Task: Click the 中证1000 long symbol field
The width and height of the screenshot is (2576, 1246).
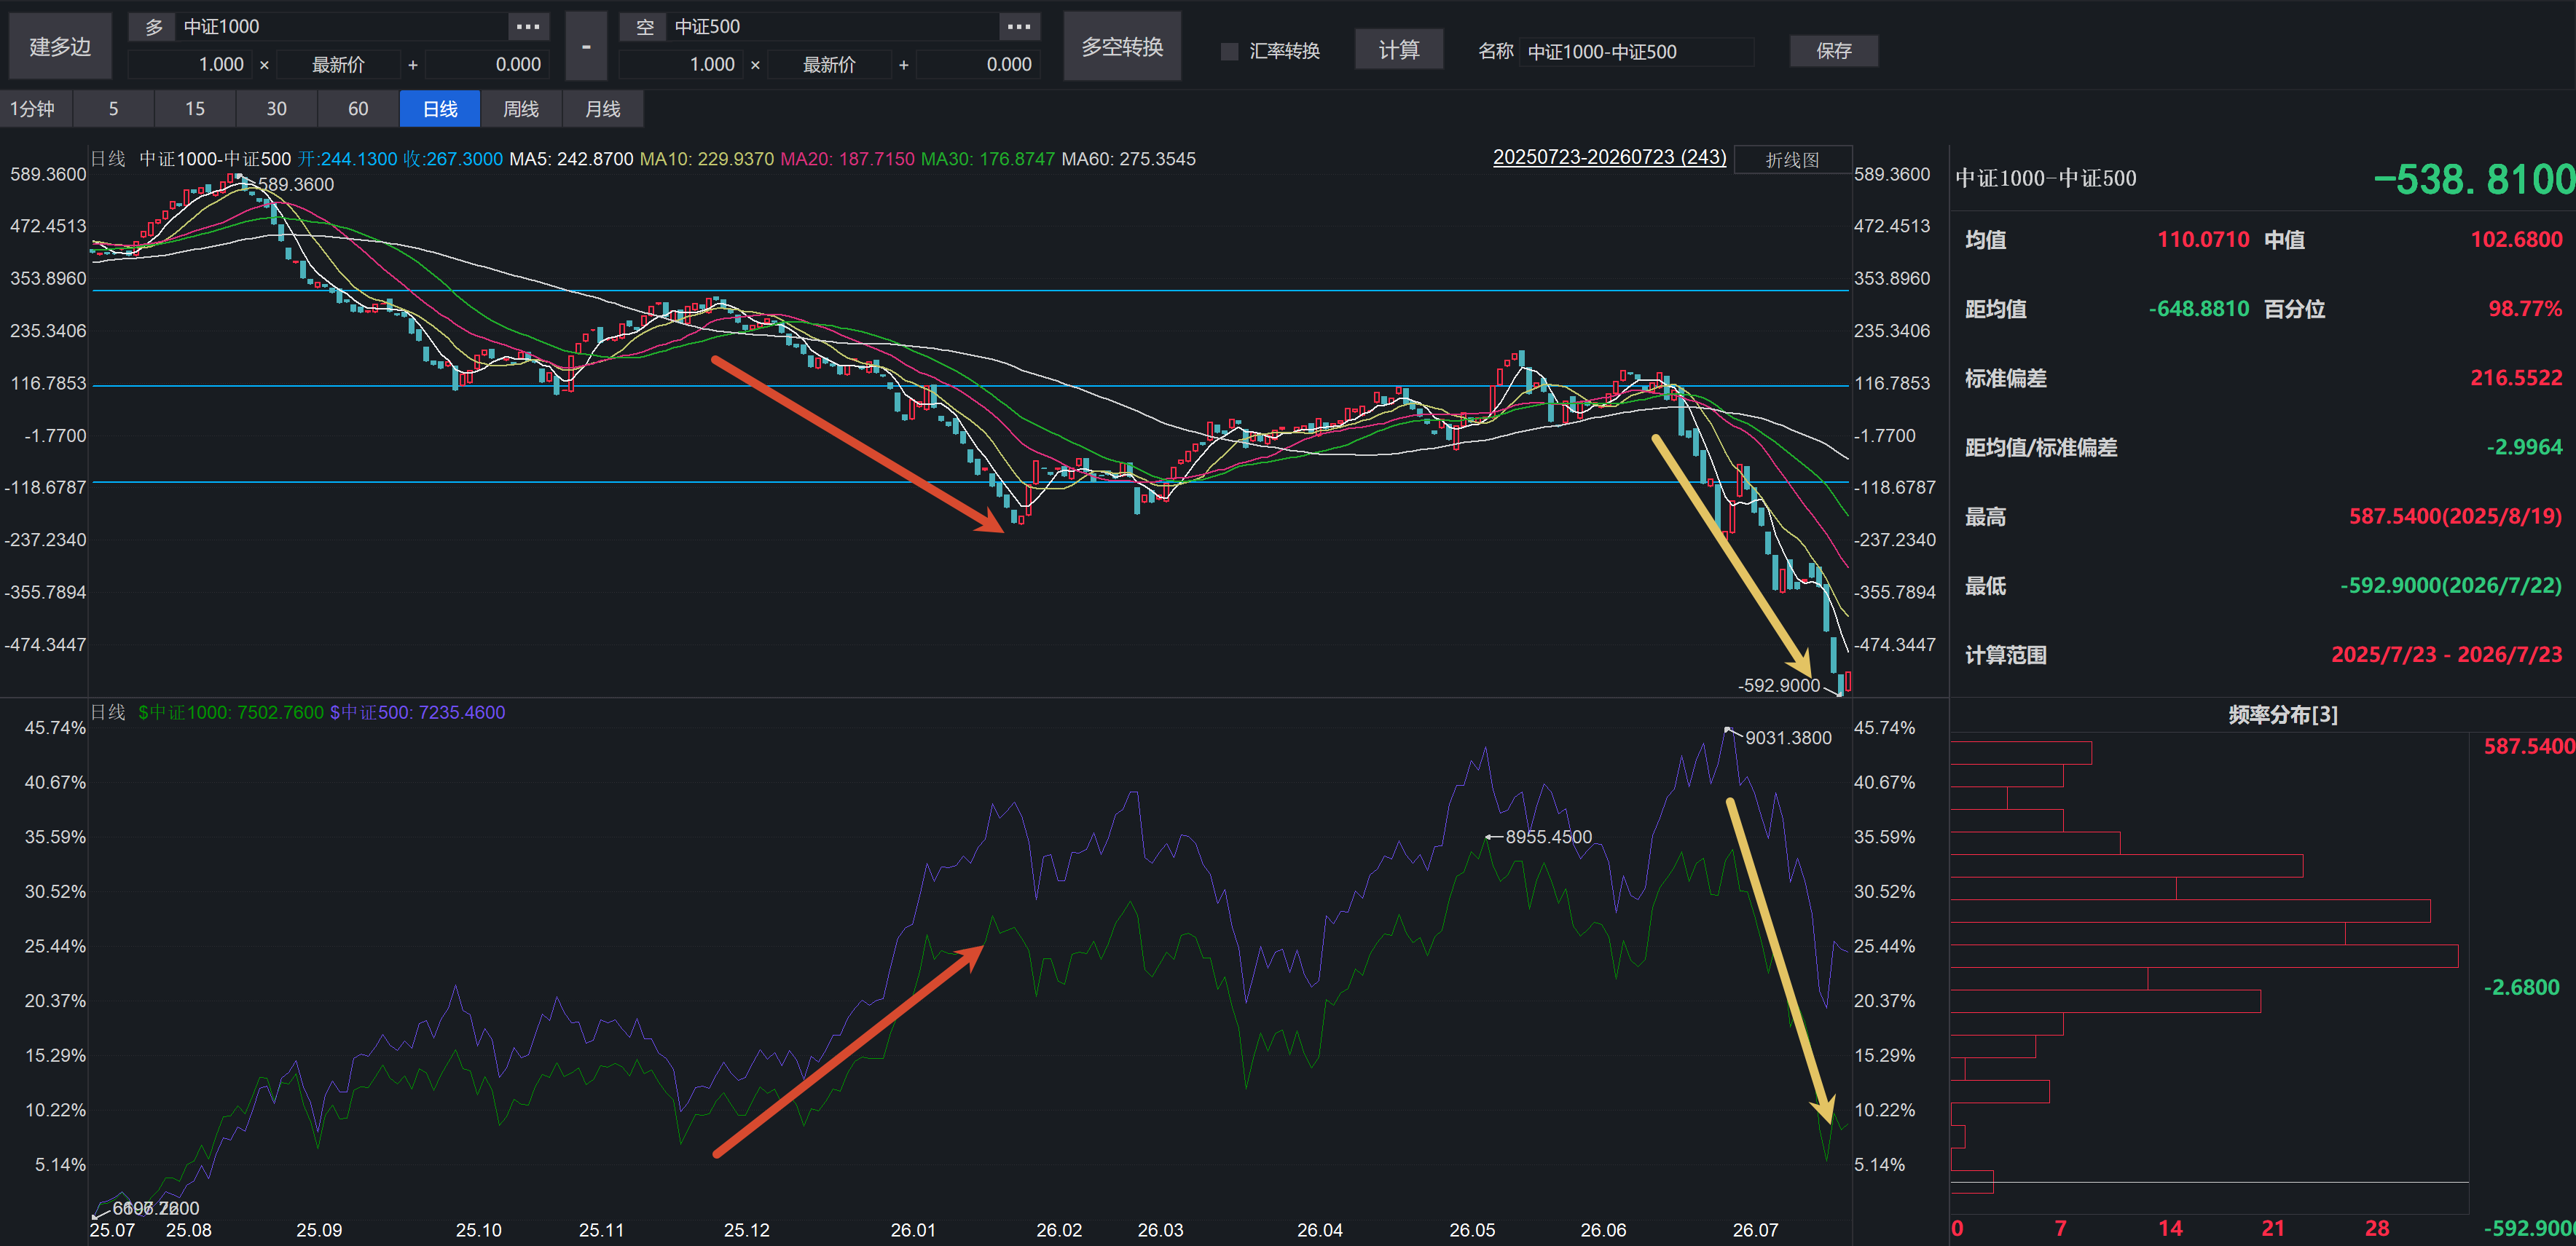Action: click(342, 27)
